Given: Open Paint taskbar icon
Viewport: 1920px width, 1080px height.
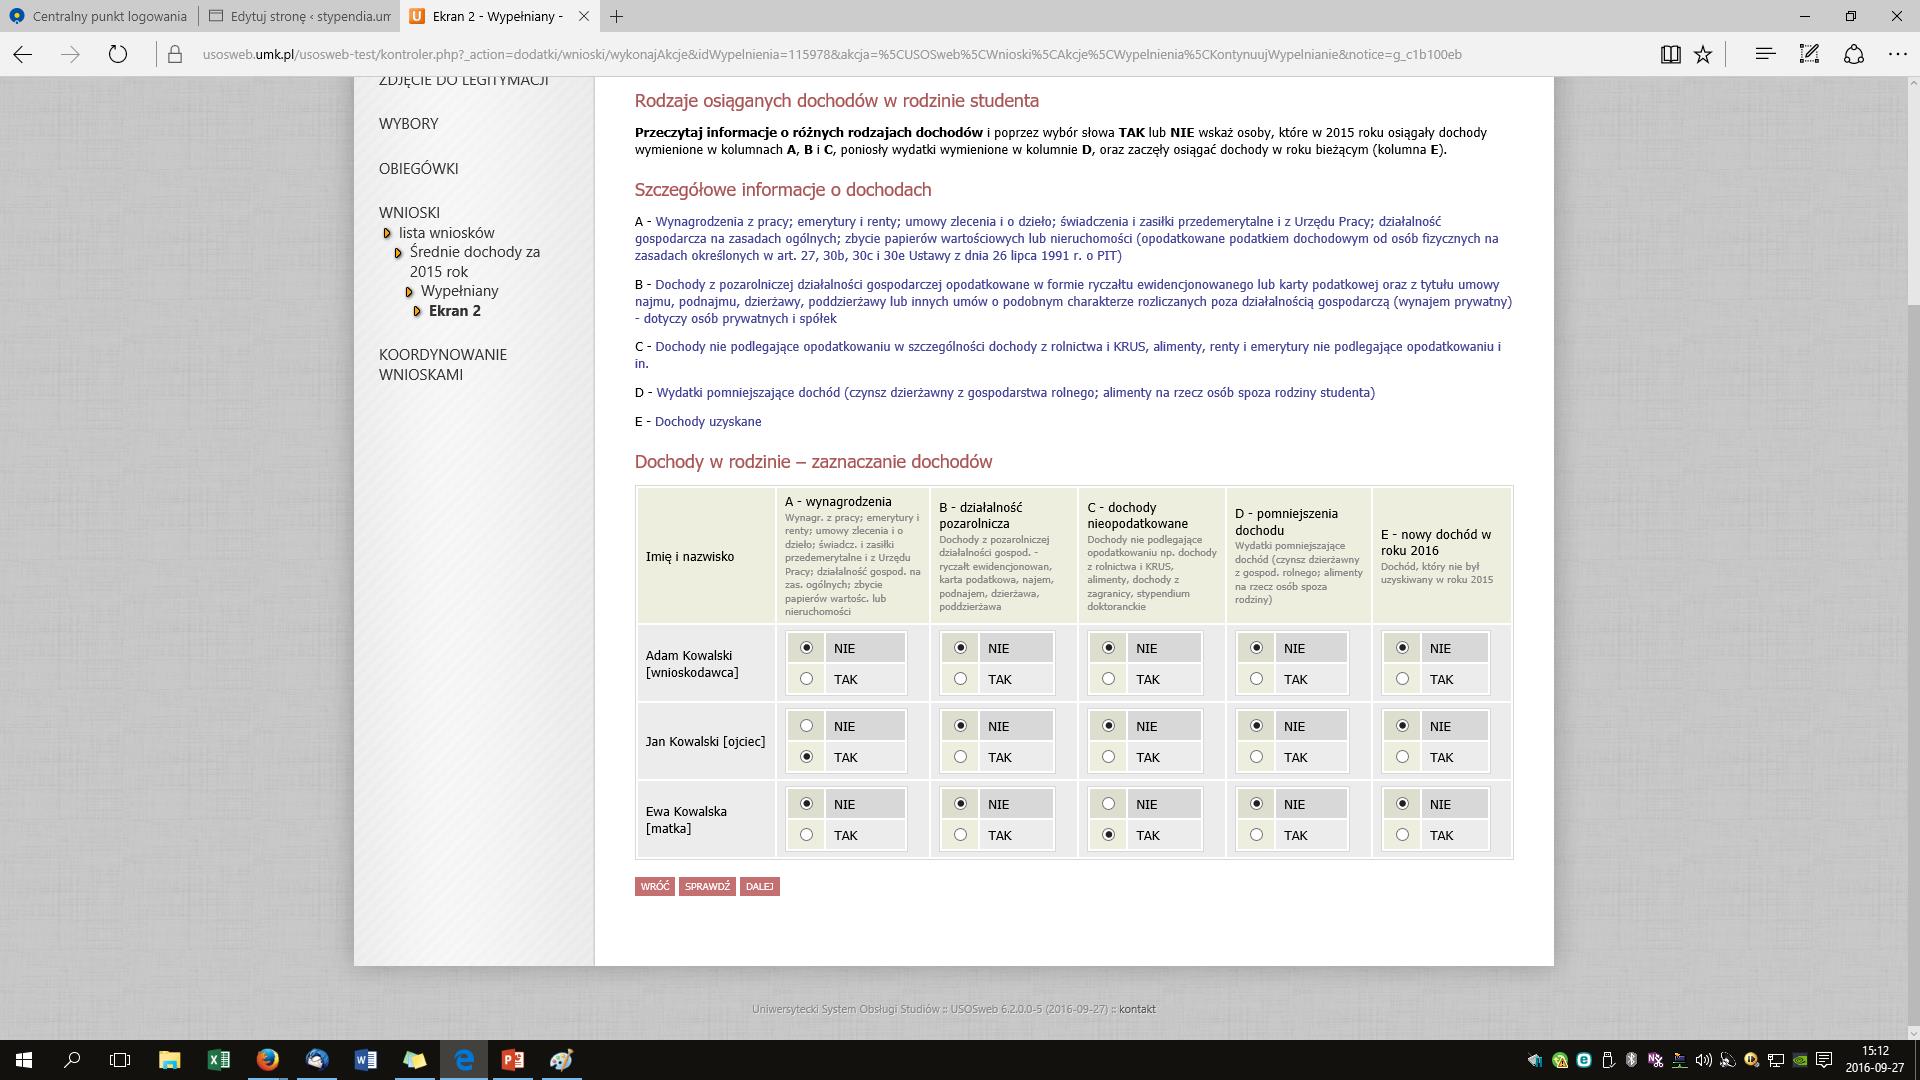Looking at the screenshot, I should [561, 1060].
